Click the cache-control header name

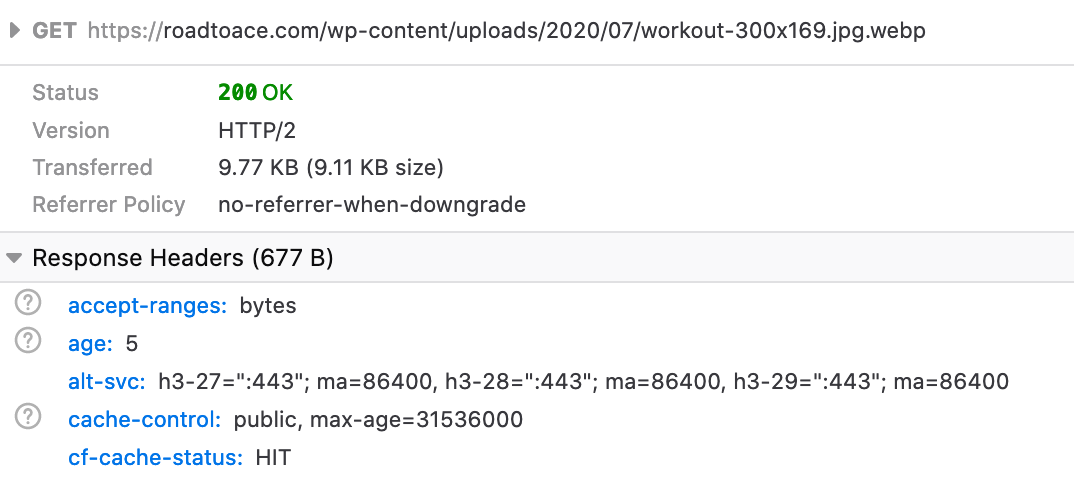[x=145, y=419]
